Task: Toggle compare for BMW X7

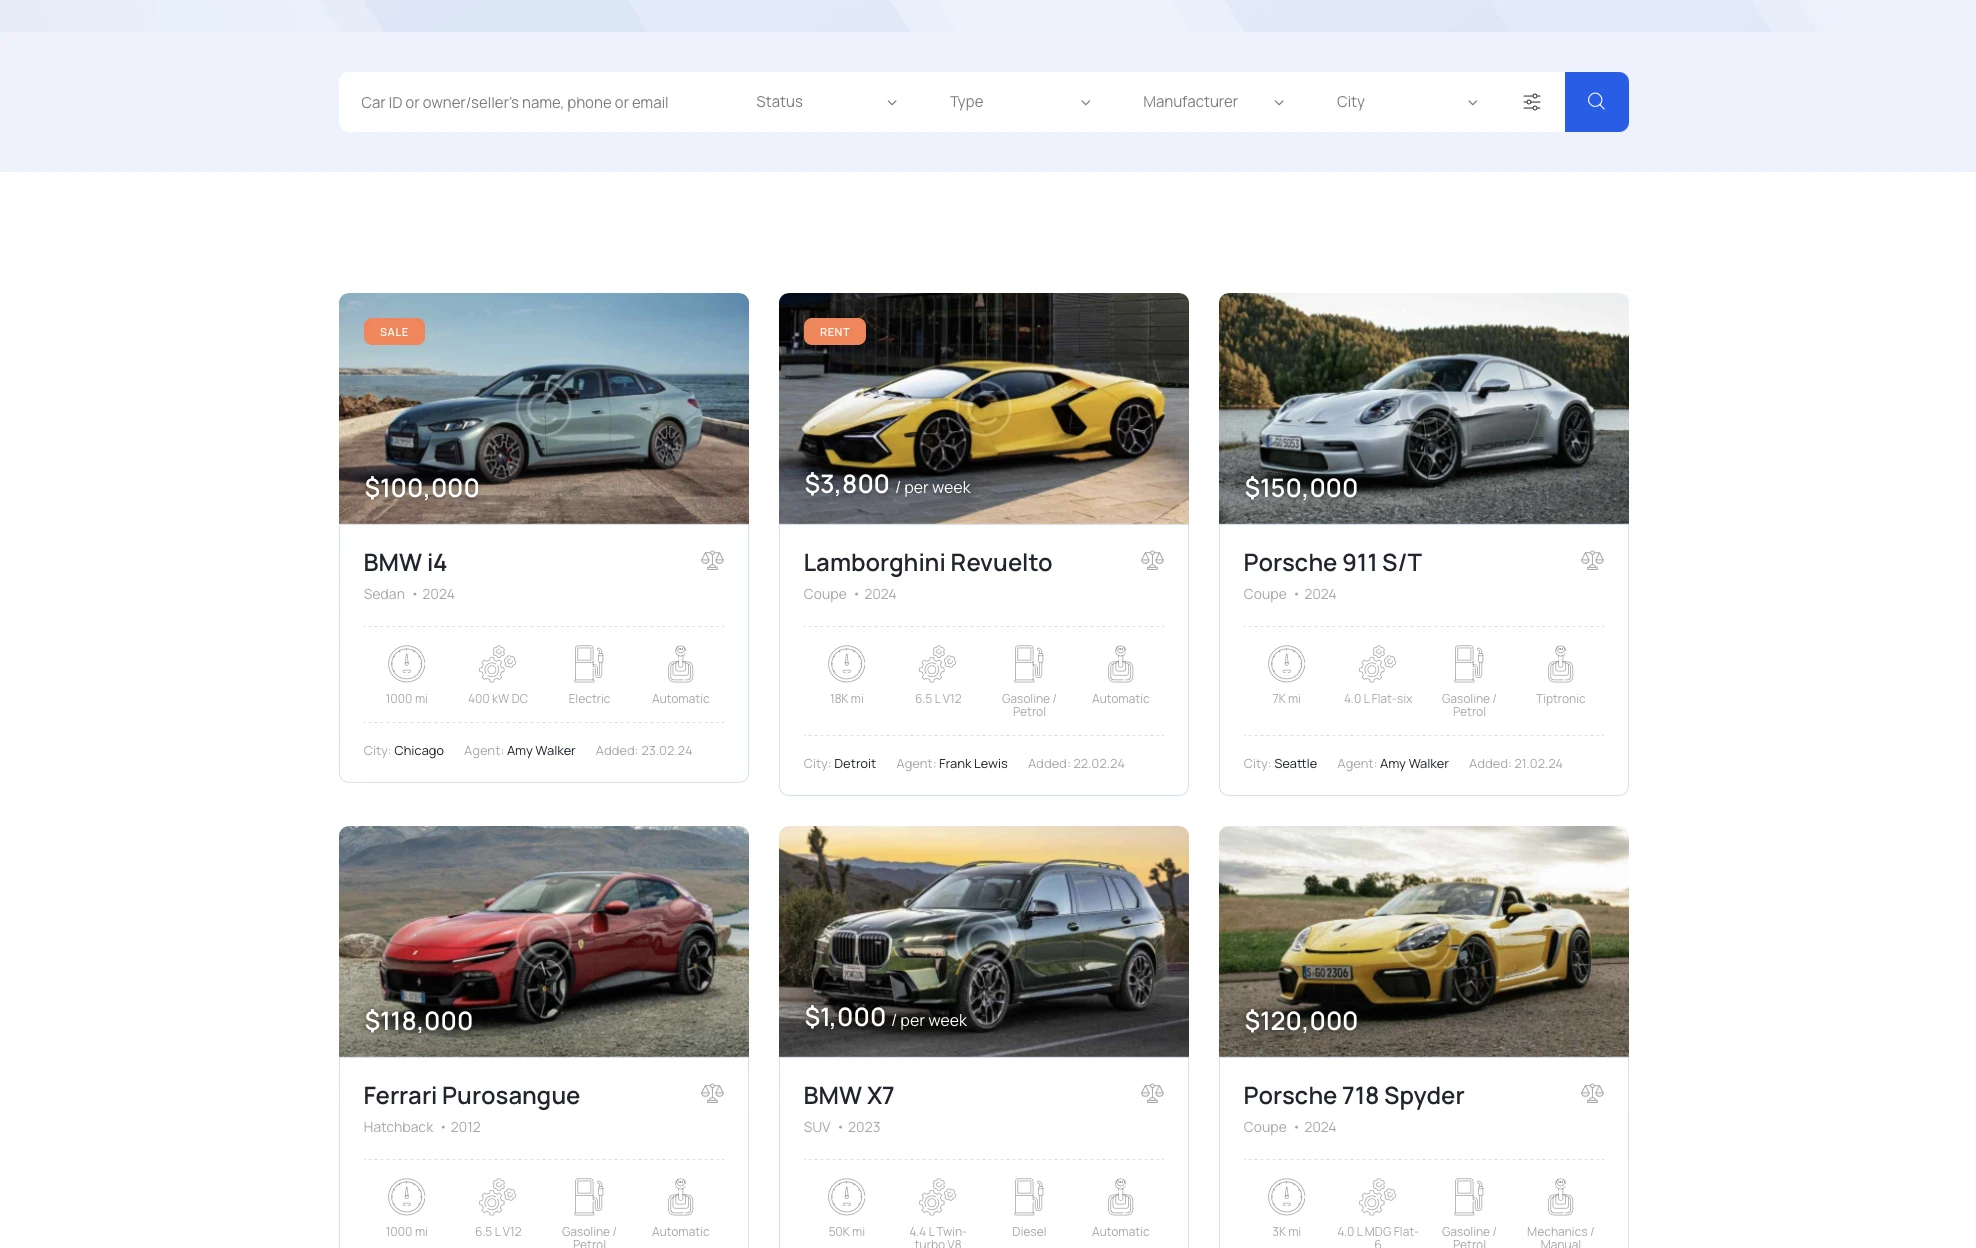Action: (1152, 1094)
